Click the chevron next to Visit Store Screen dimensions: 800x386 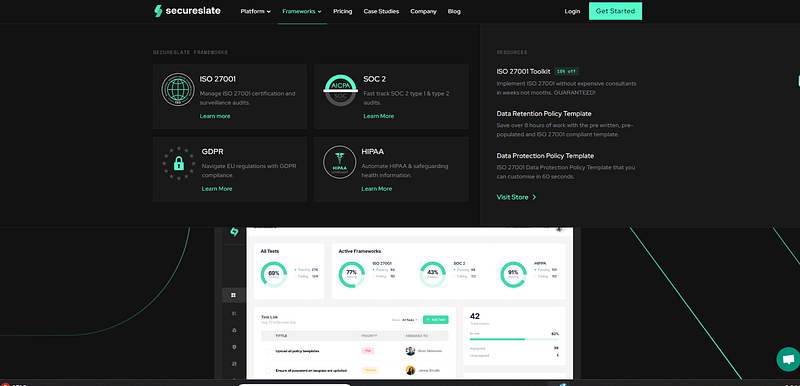coord(534,197)
